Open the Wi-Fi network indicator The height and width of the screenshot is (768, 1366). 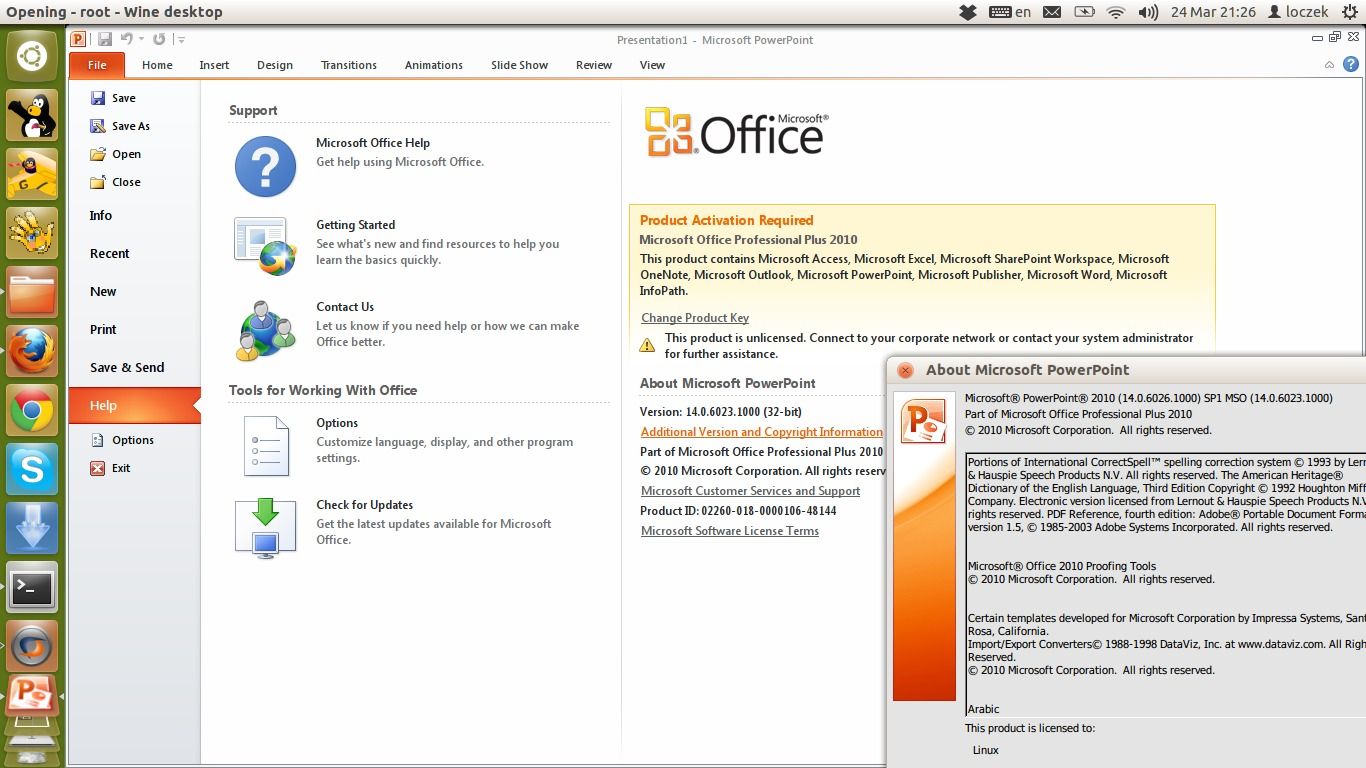(x=1116, y=12)
